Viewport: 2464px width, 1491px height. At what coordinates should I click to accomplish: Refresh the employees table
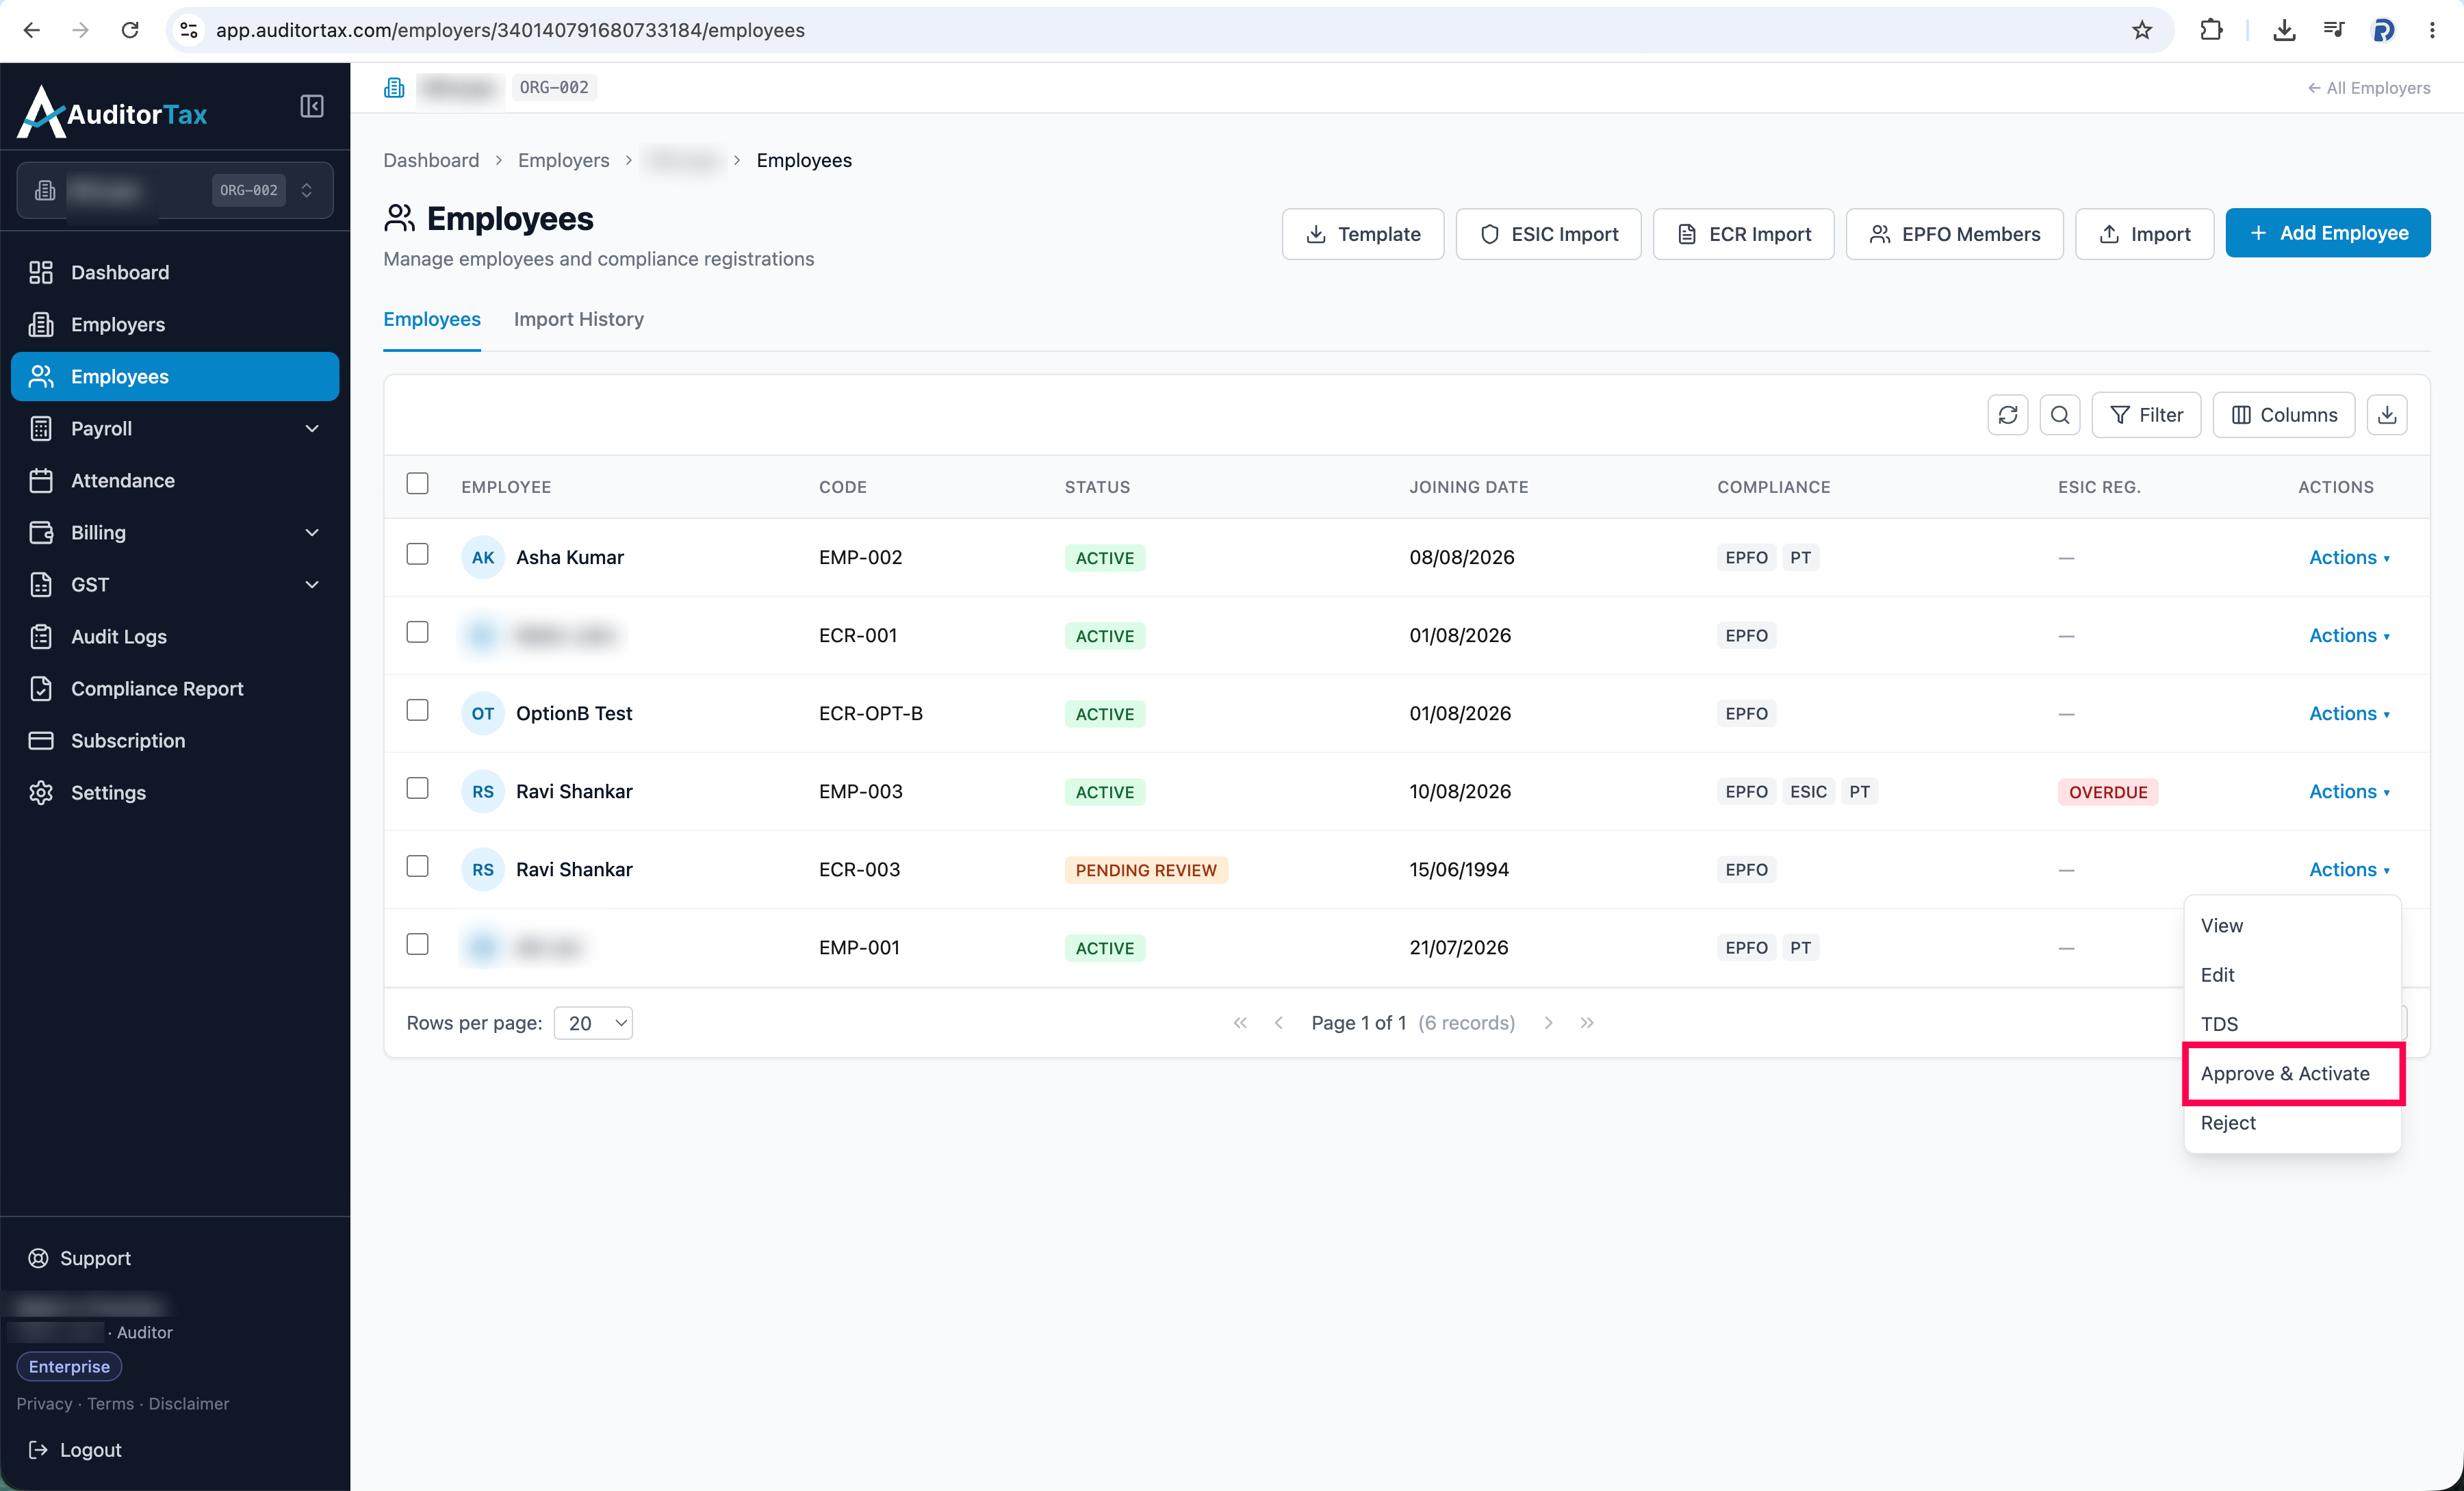click(2007, 415)
